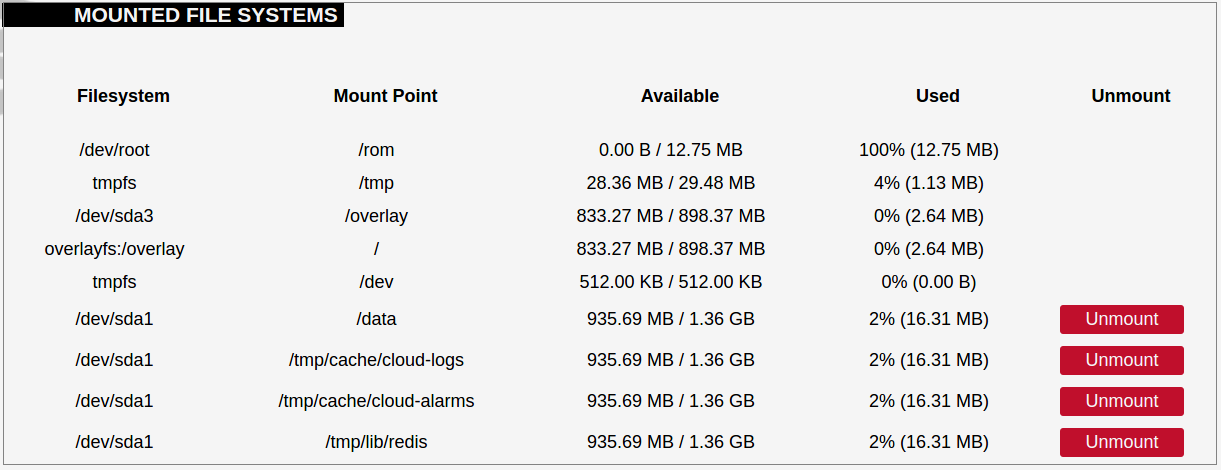Click the 28.36 MB / 29.48 MB available value
Image resolution: width=1221 pixels, height=470 pixels.
671,183
